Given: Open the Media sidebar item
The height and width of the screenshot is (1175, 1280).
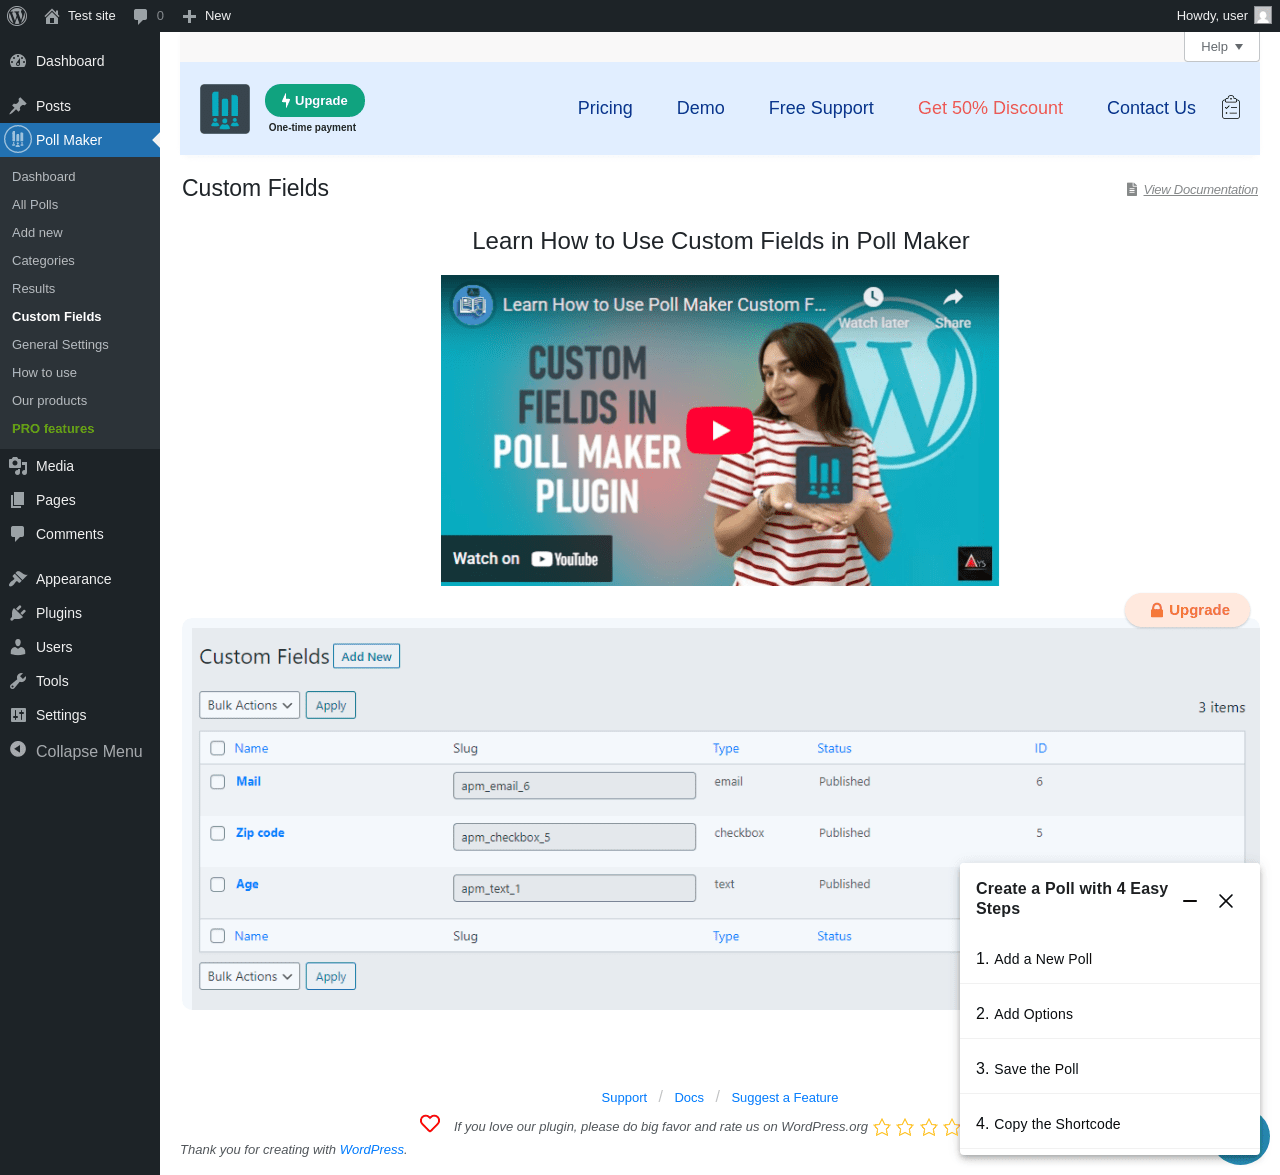Looking at the screenshot, I should tap(80, 466).
